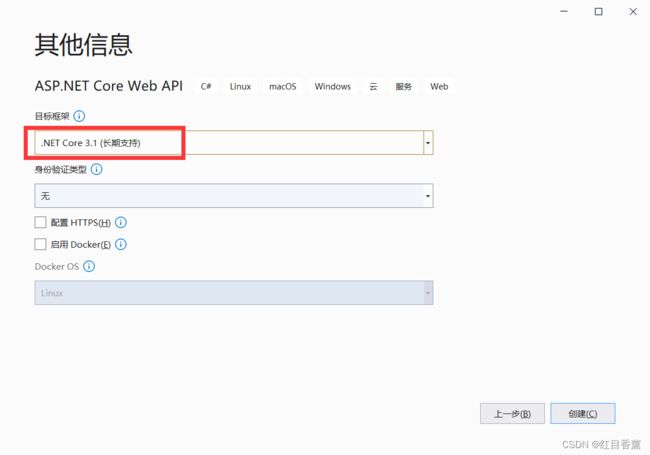
Task: Click the info icon beside 目标框架
Action: [x=79, y=116]
